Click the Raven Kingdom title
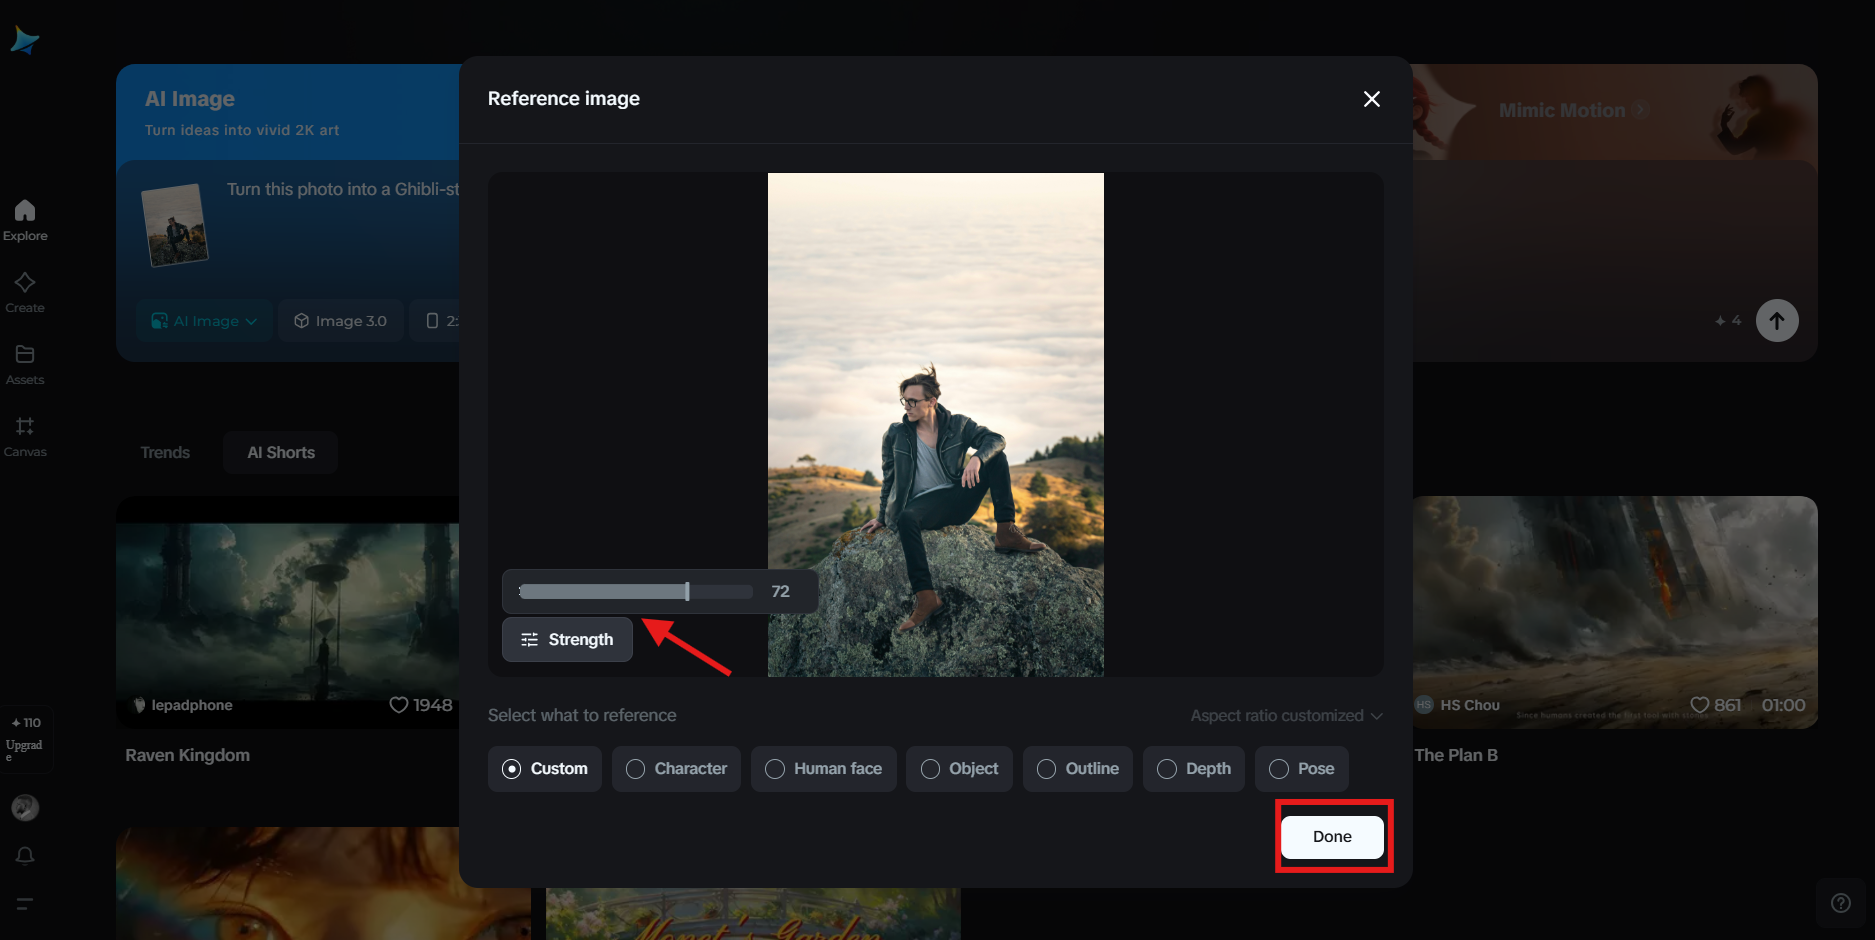 point(188,755)
